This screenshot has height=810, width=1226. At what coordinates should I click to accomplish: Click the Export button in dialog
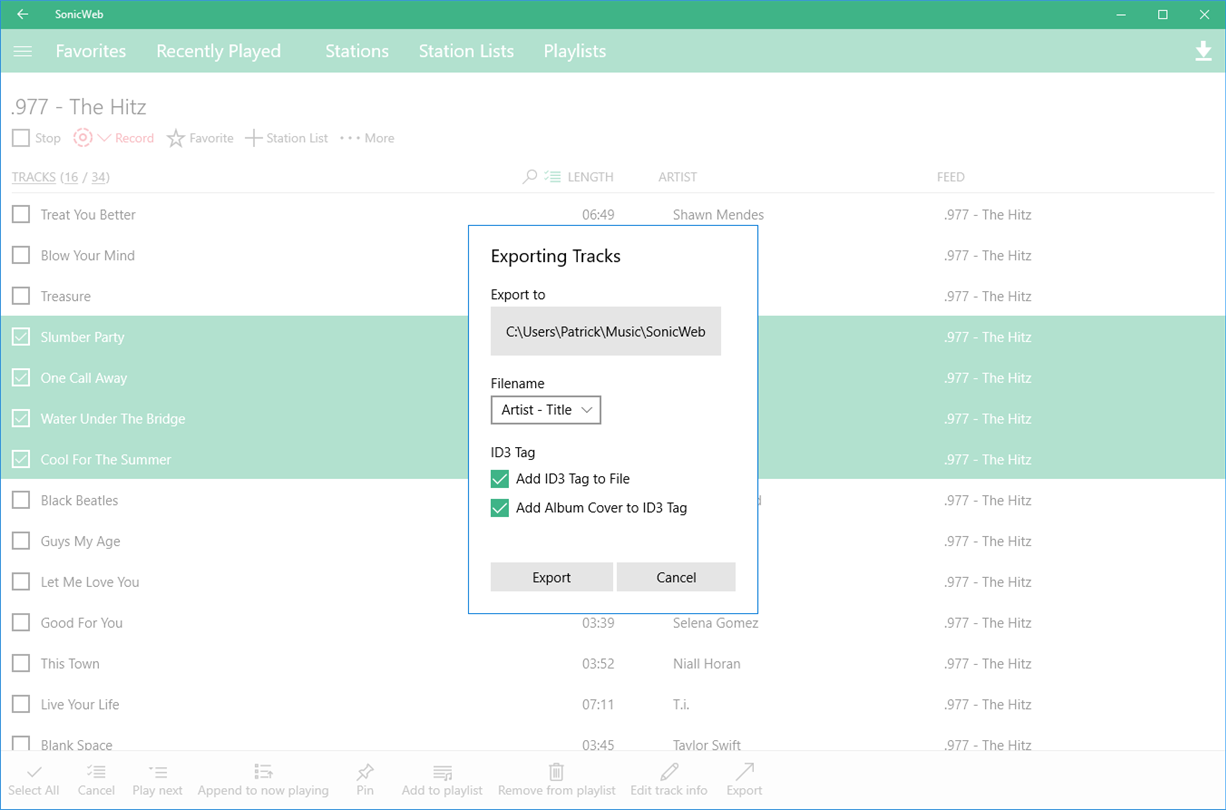[552, 577]
